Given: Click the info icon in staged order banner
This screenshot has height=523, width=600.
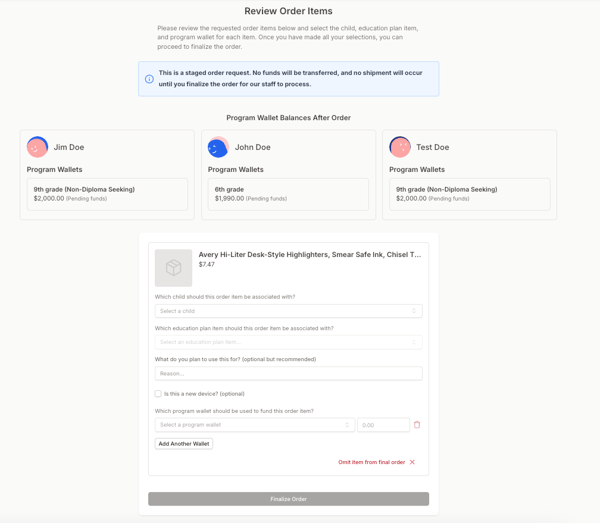Looking at the screenshot, I should tap(149, 79).
